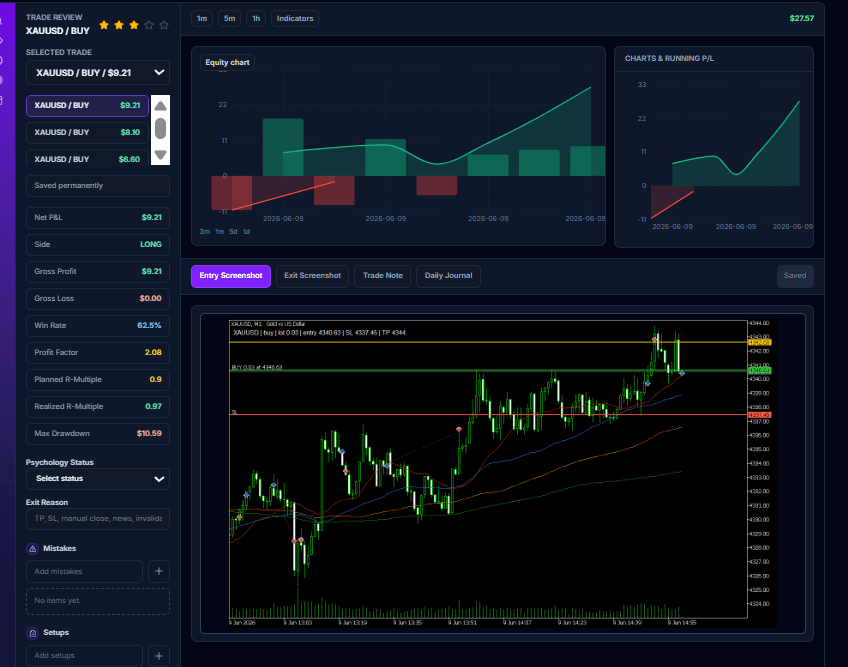Viewport: 848px width, 667px height.
Task: Click the trade list scrollbar thumb
Action: click(160, 129)
